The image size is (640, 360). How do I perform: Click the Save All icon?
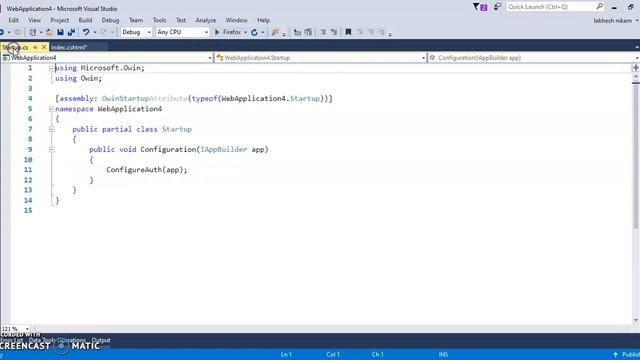pyautogui.click(x=71, y=32)
